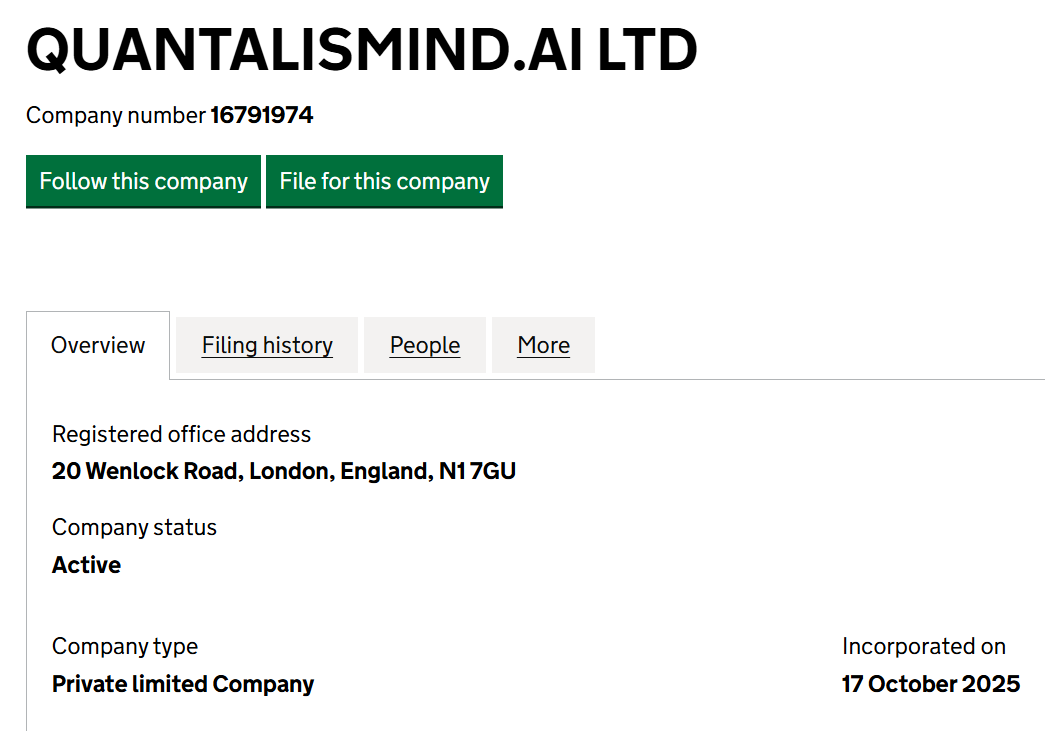Click the QUANTALISMIND.AI LTD heading
The height and width of the screenshot is (731, 1045).
(361, 50)
